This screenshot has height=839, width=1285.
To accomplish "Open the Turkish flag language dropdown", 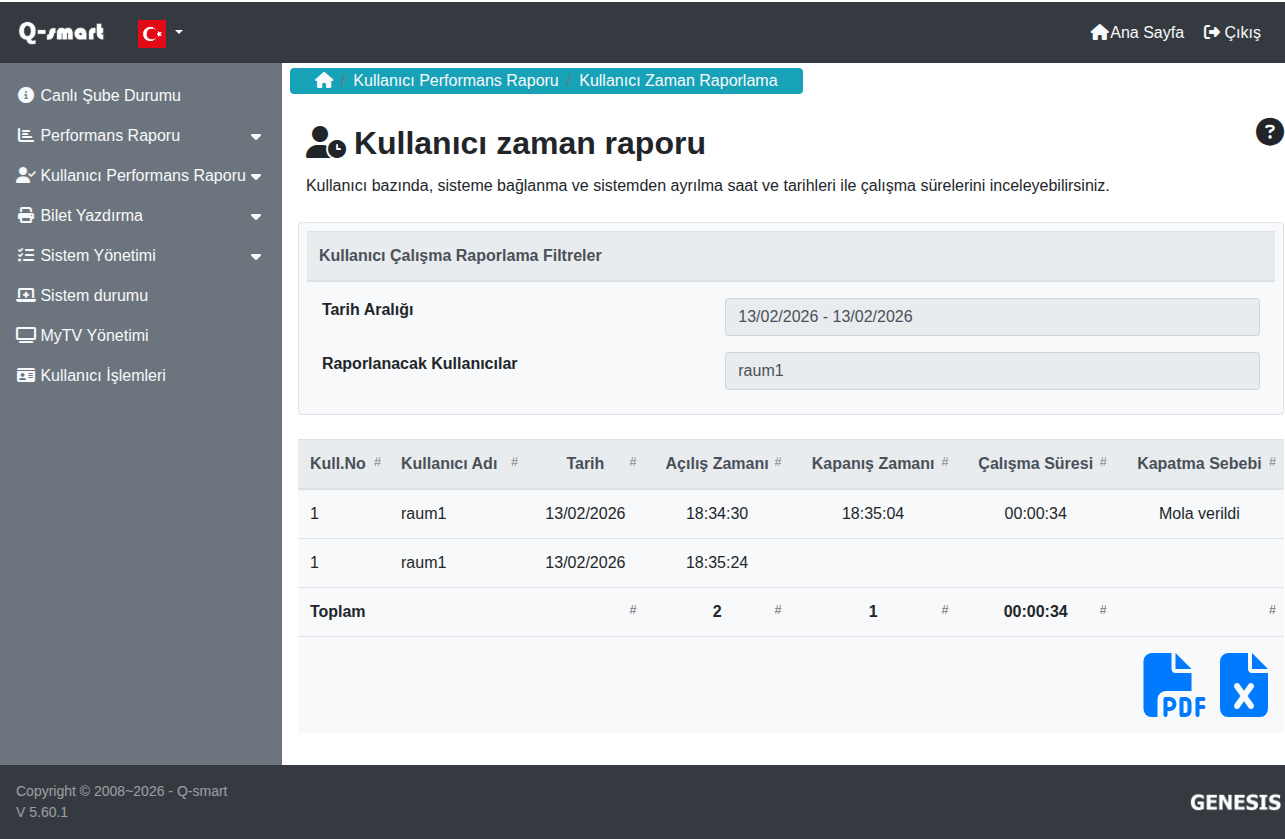I will click(160, 33).
